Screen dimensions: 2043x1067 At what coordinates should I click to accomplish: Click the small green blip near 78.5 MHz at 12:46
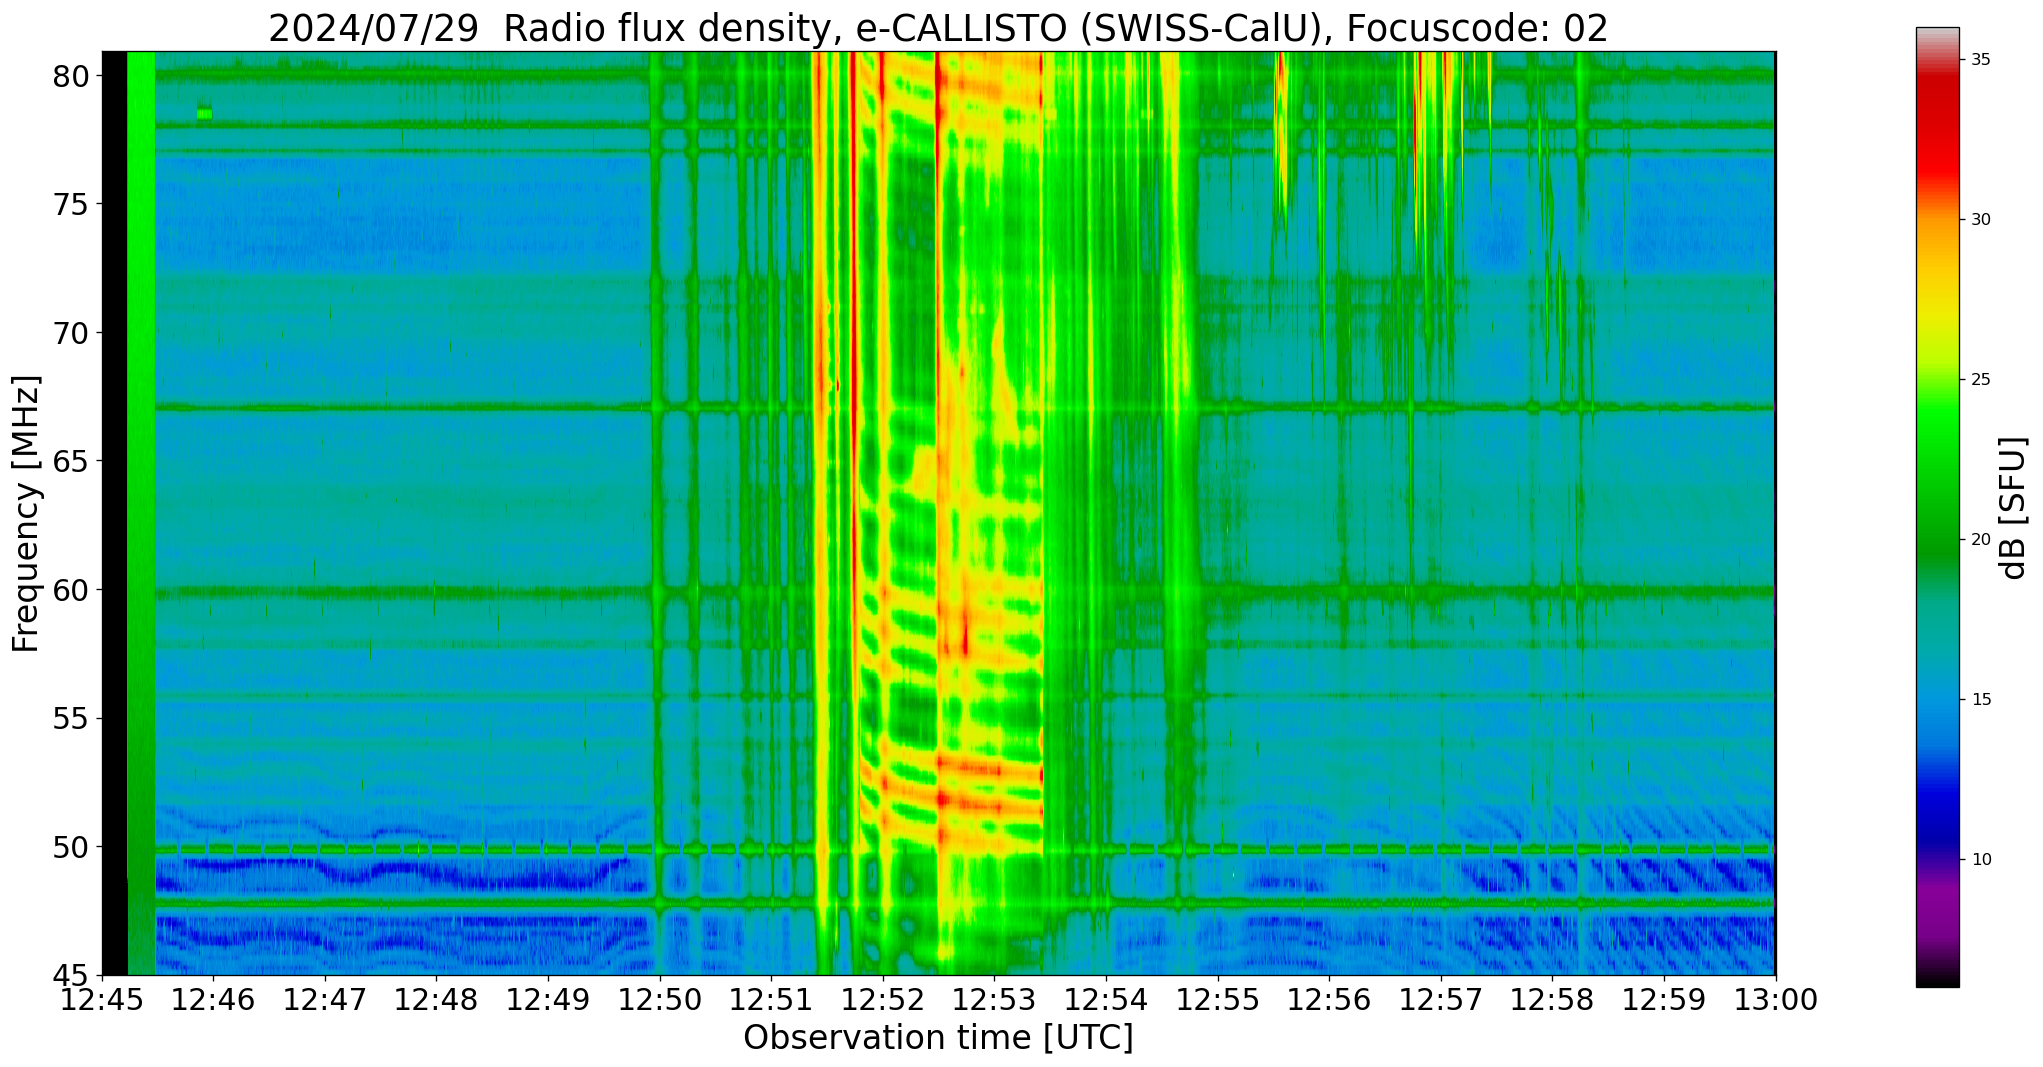tap(205, 113)
